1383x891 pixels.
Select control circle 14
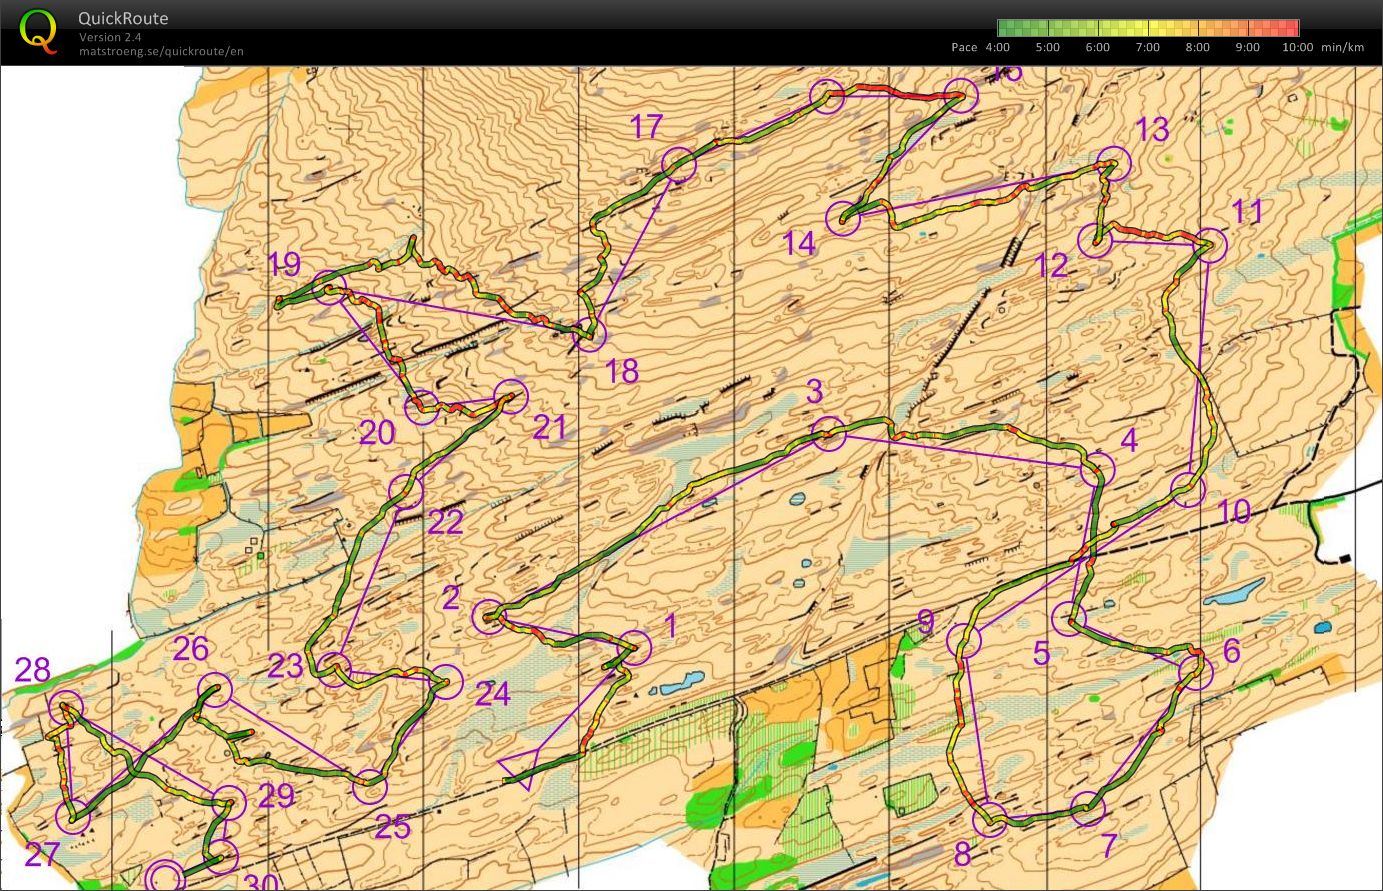pyautogui.click(x=843, y=219)
